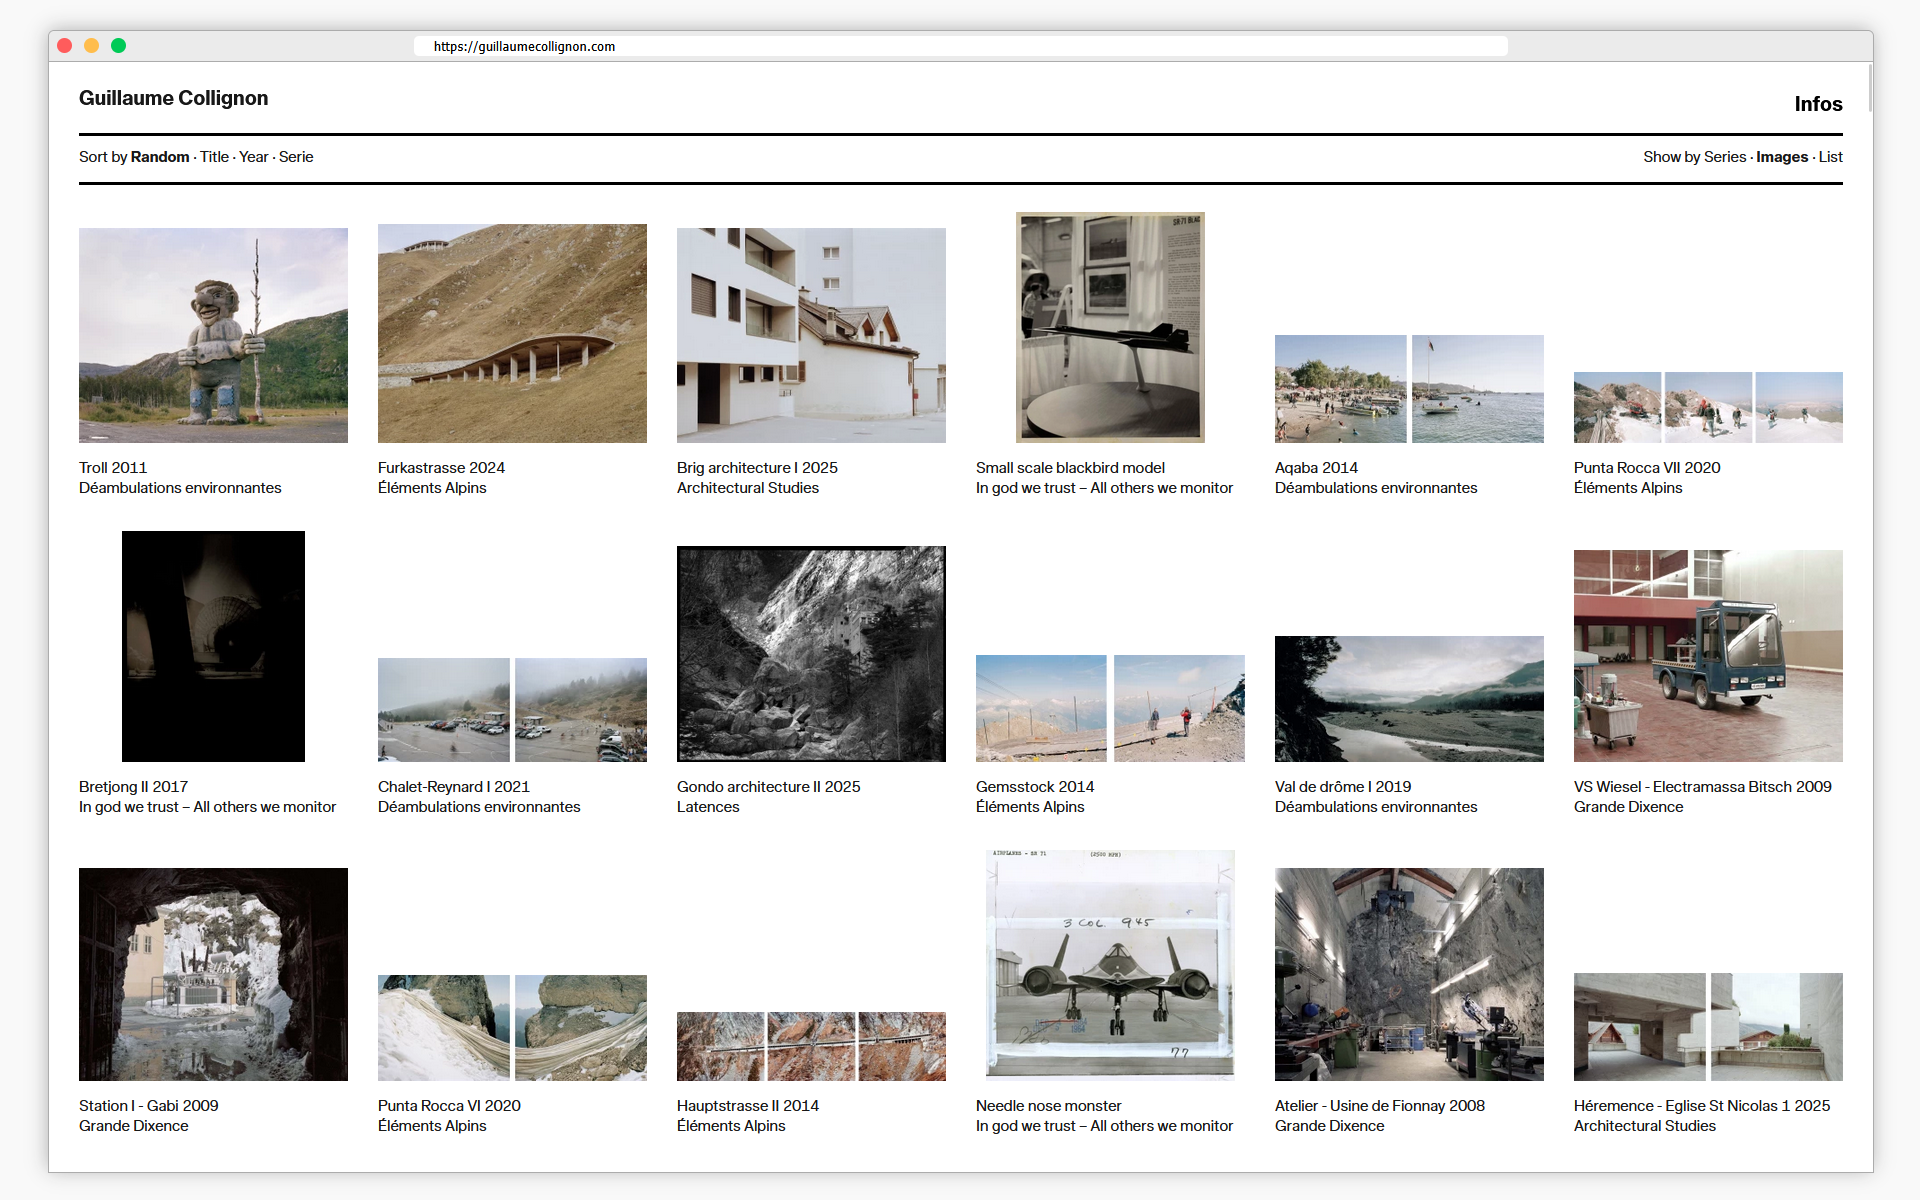The image size is (1920, 1200).
Task: Switch view to List mode
Action: (x=1830, y=157)
